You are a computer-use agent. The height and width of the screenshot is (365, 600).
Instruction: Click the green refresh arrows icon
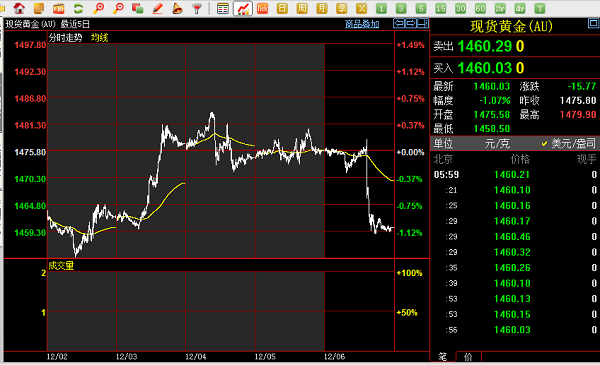(78, 8)
